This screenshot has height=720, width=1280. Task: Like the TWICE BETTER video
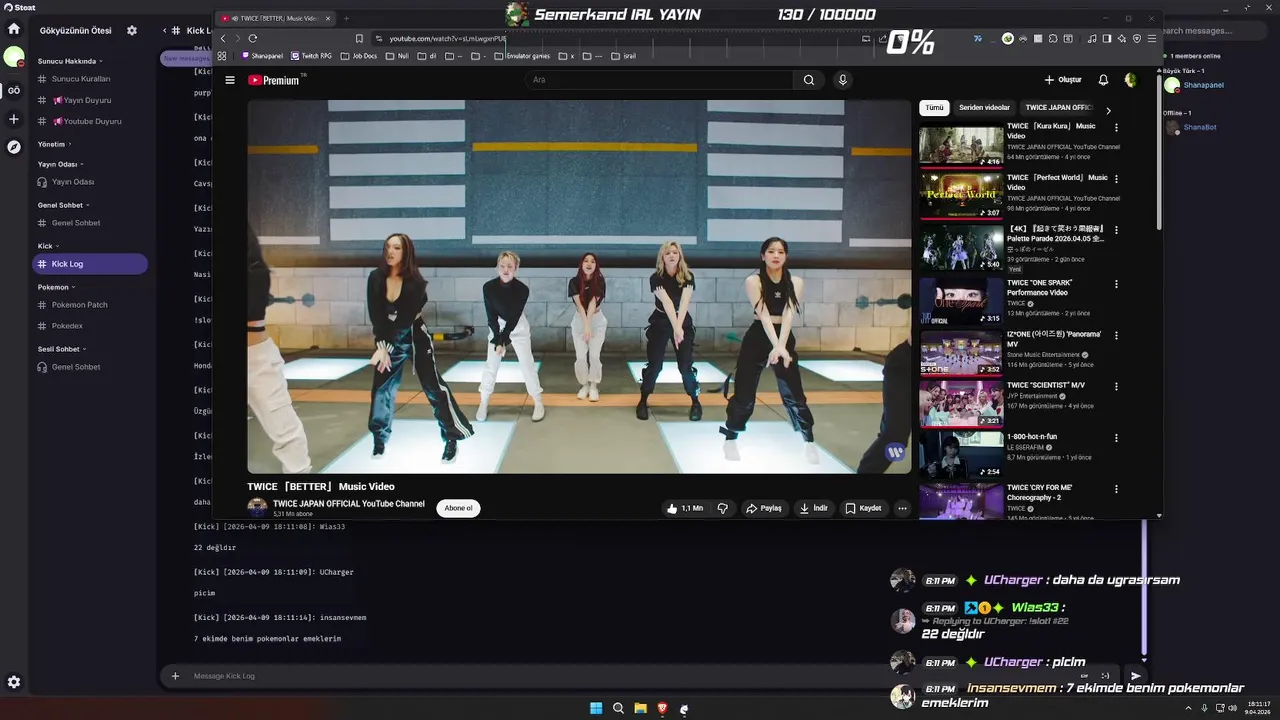(685, 508)
